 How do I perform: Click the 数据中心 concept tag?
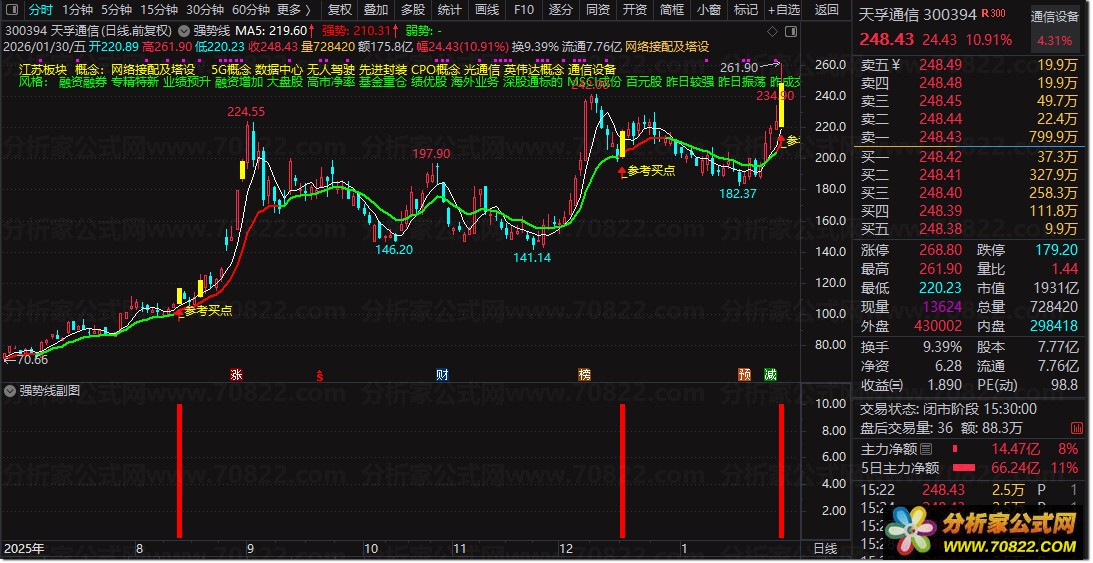[x=278, y=70]
